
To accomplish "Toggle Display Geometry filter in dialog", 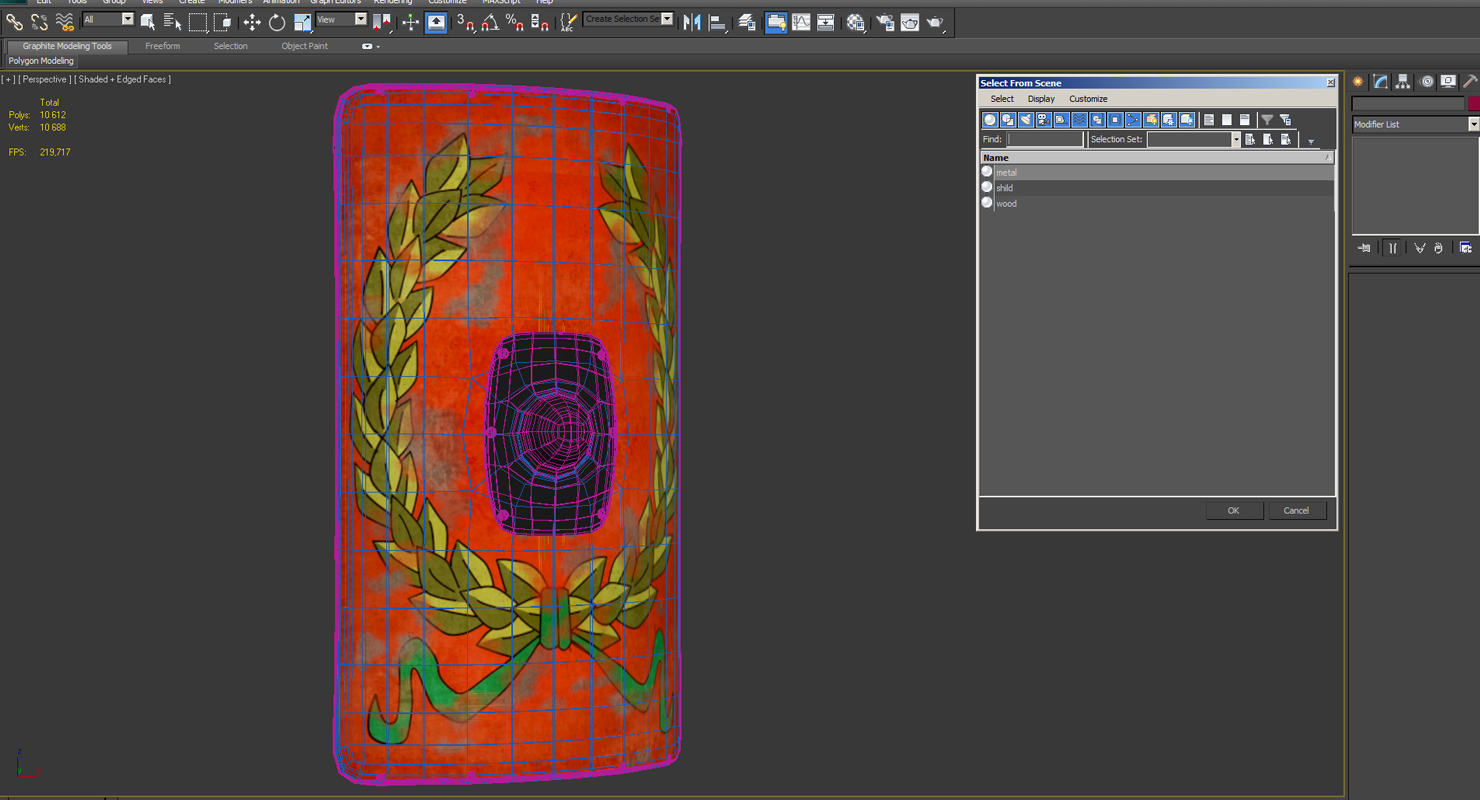I will [990, 120].
